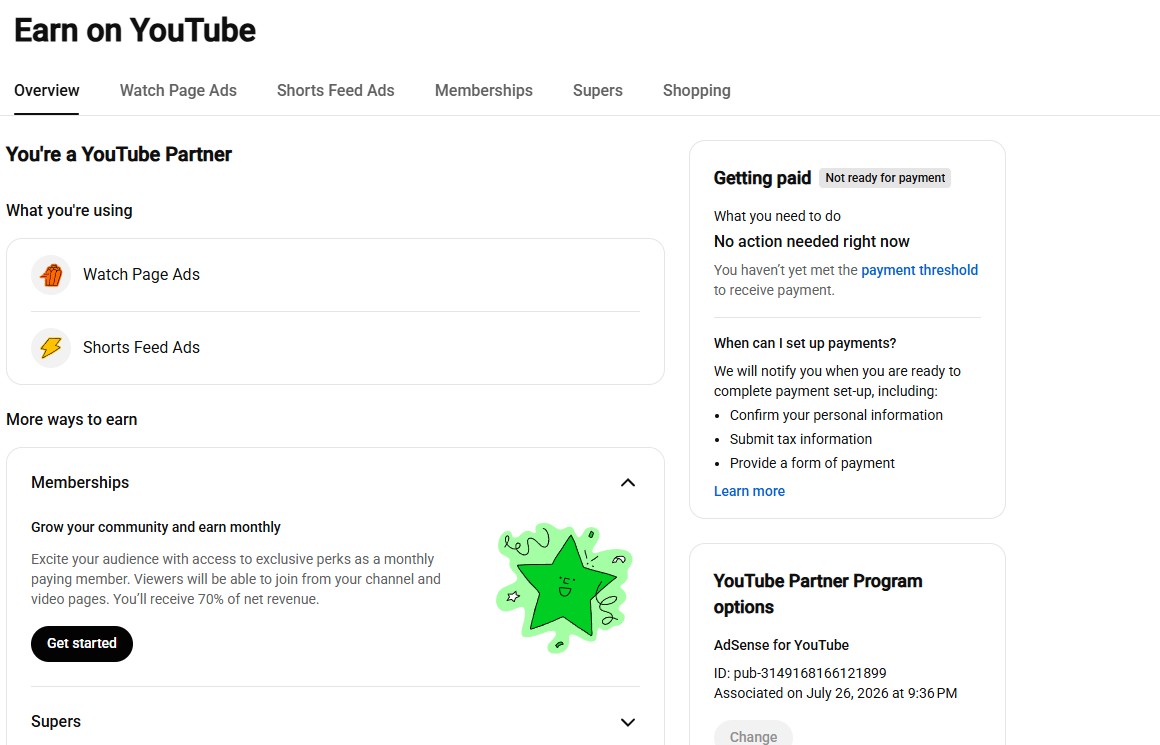Switch to the Watch Page Ads tab
Screen dimensions: 1160x745
click(178, 91)
